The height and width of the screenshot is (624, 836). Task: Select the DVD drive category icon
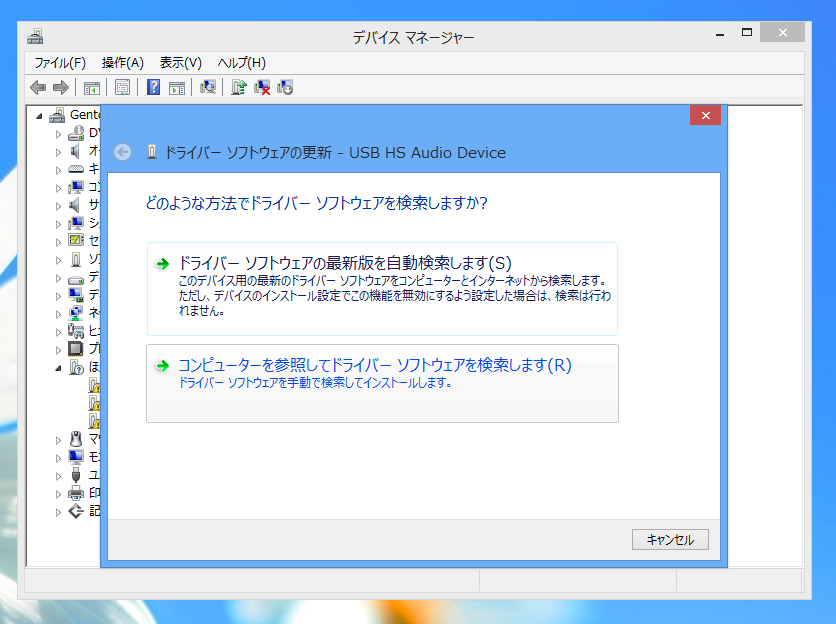[76, 133]
